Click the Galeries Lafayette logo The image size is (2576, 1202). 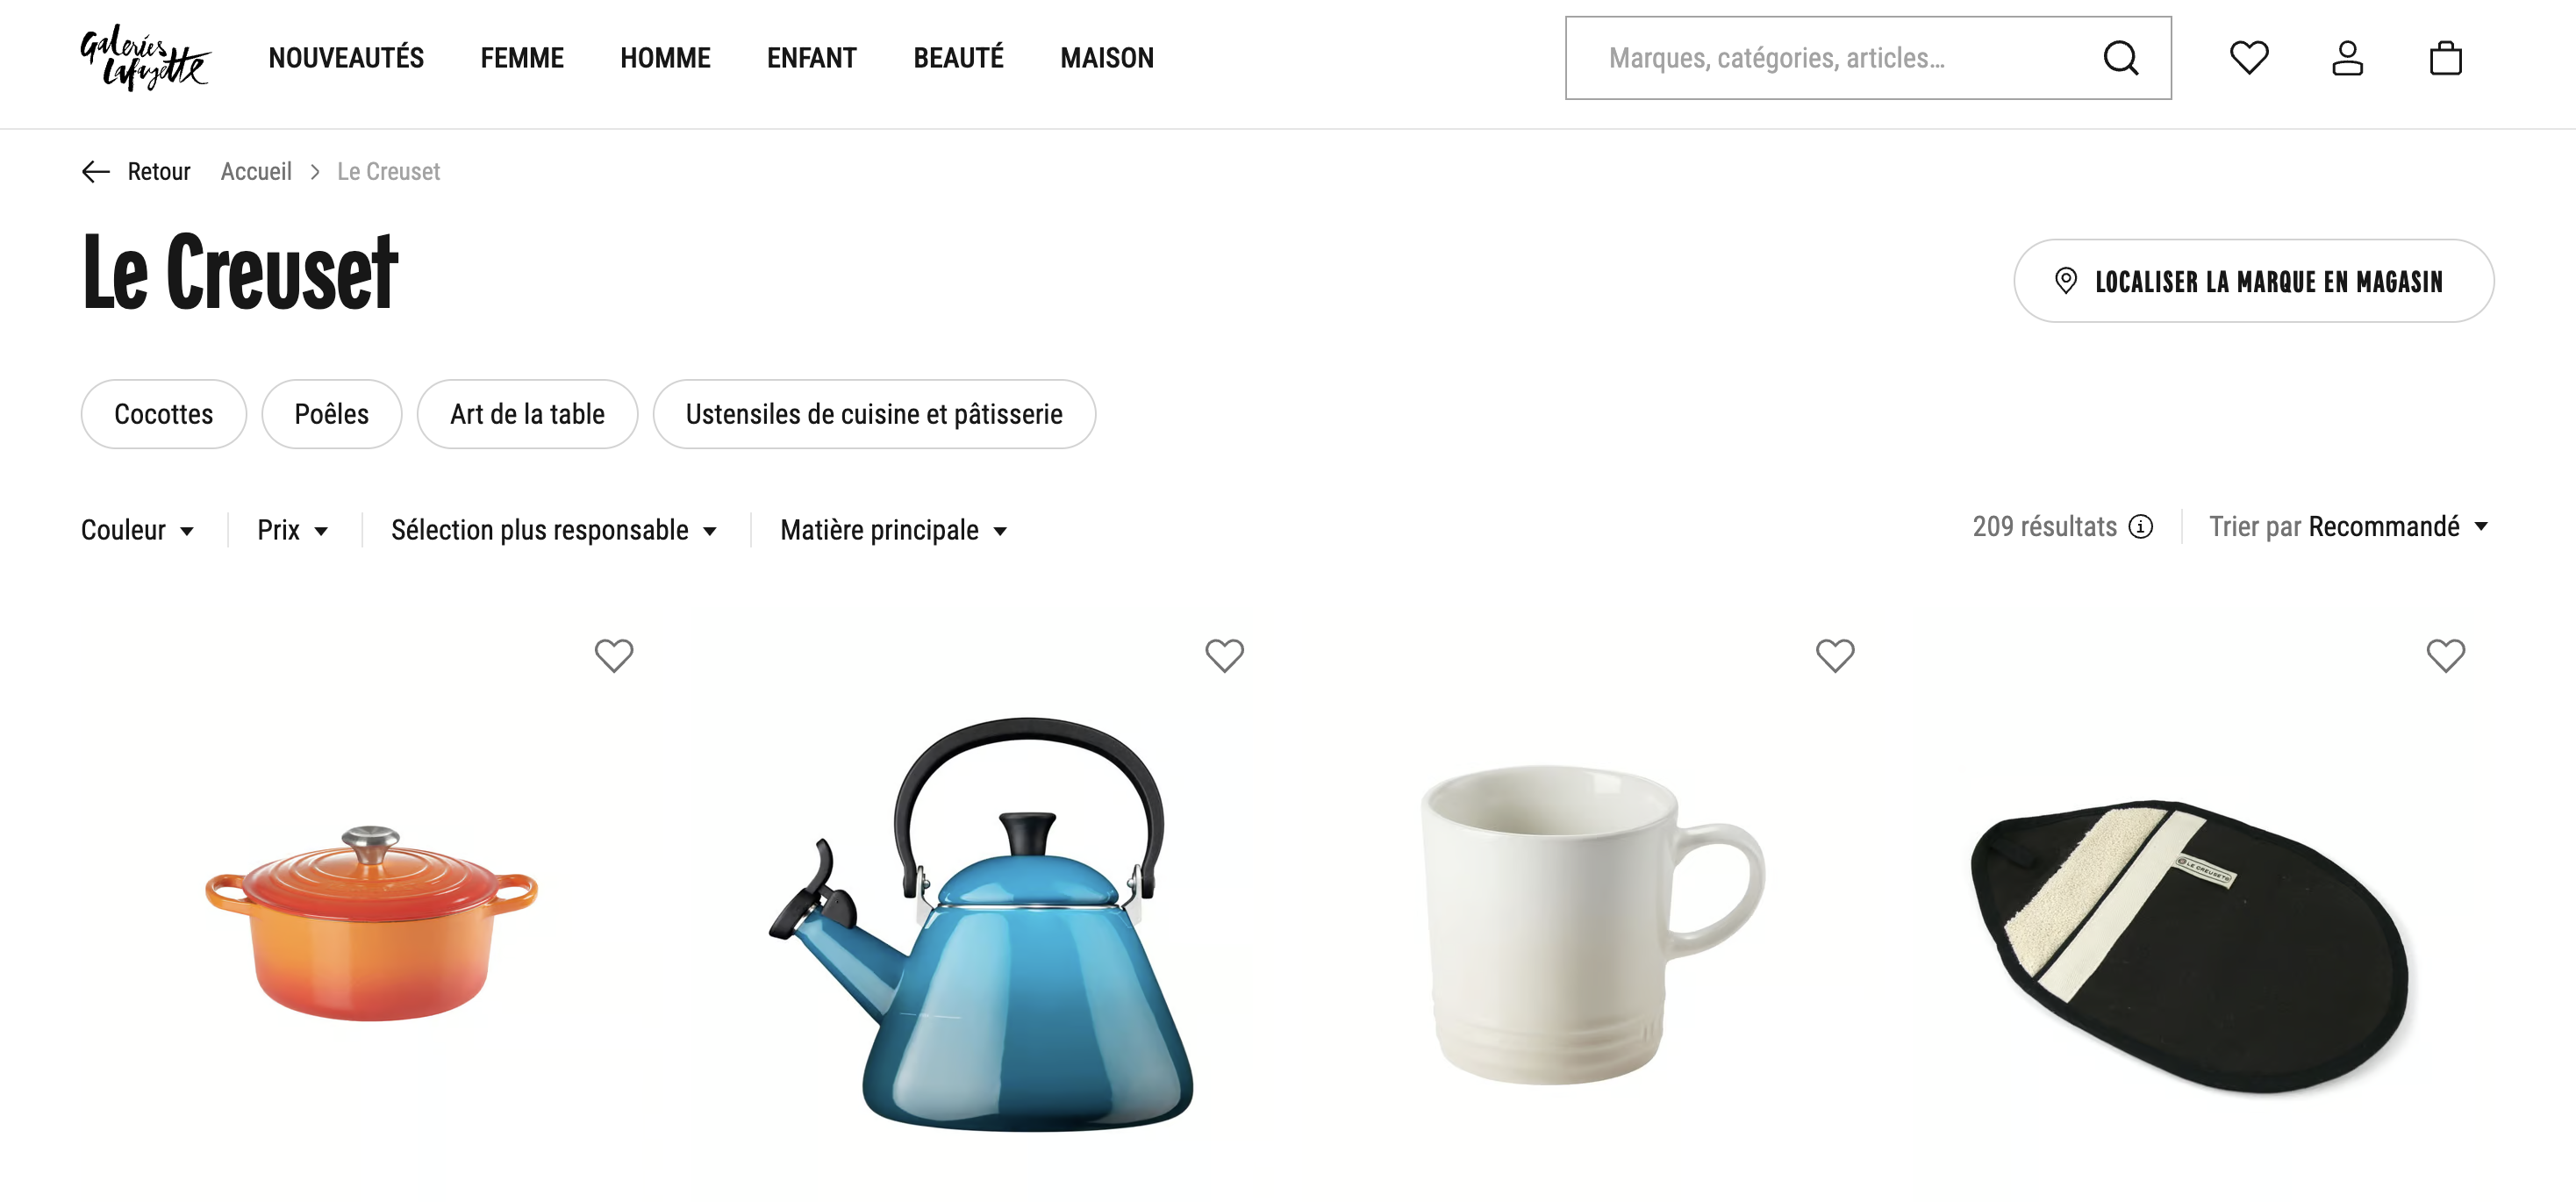click(x=145, y=58)
